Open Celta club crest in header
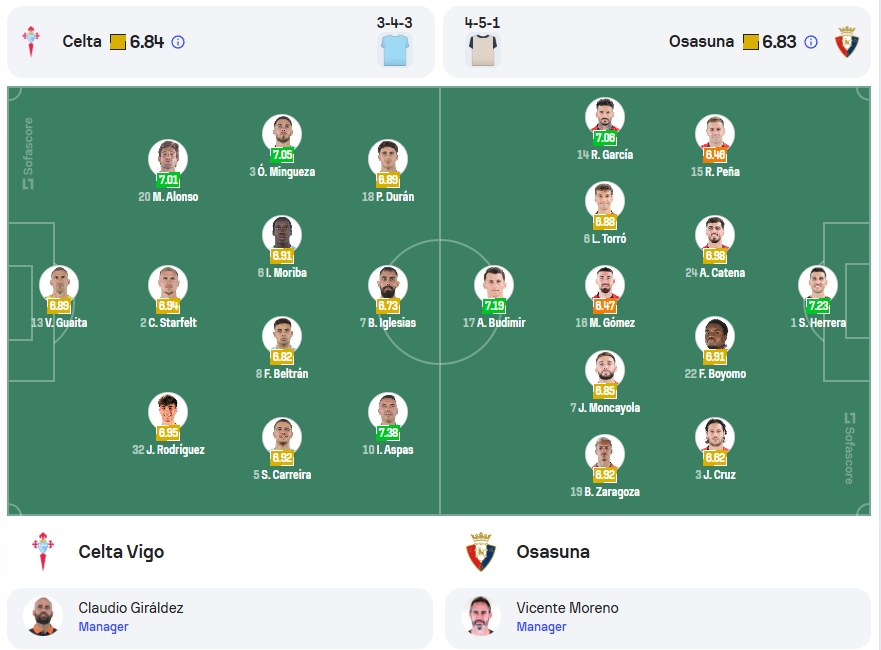The height and width of the screenshot is (650, 881). (x=31, y=42)
